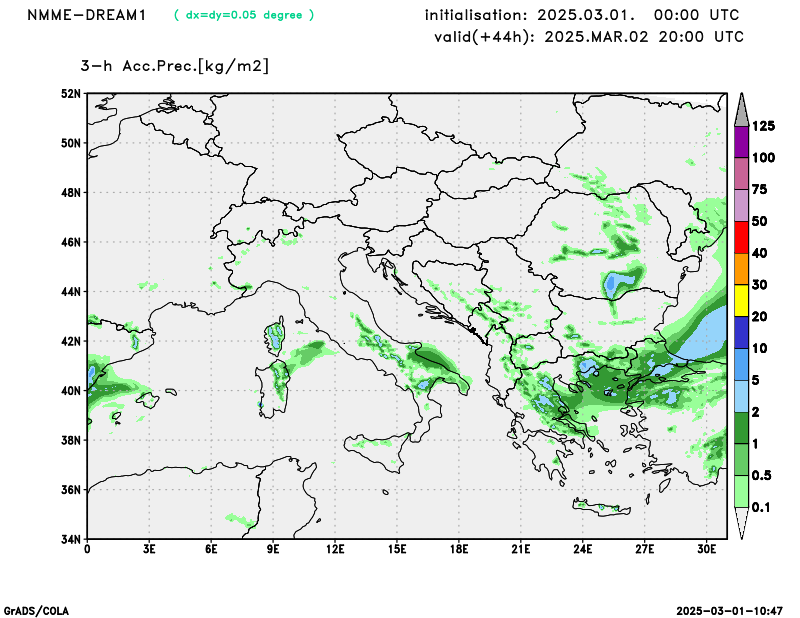Click the GrADS/COLA credit text

click(36, 611)
